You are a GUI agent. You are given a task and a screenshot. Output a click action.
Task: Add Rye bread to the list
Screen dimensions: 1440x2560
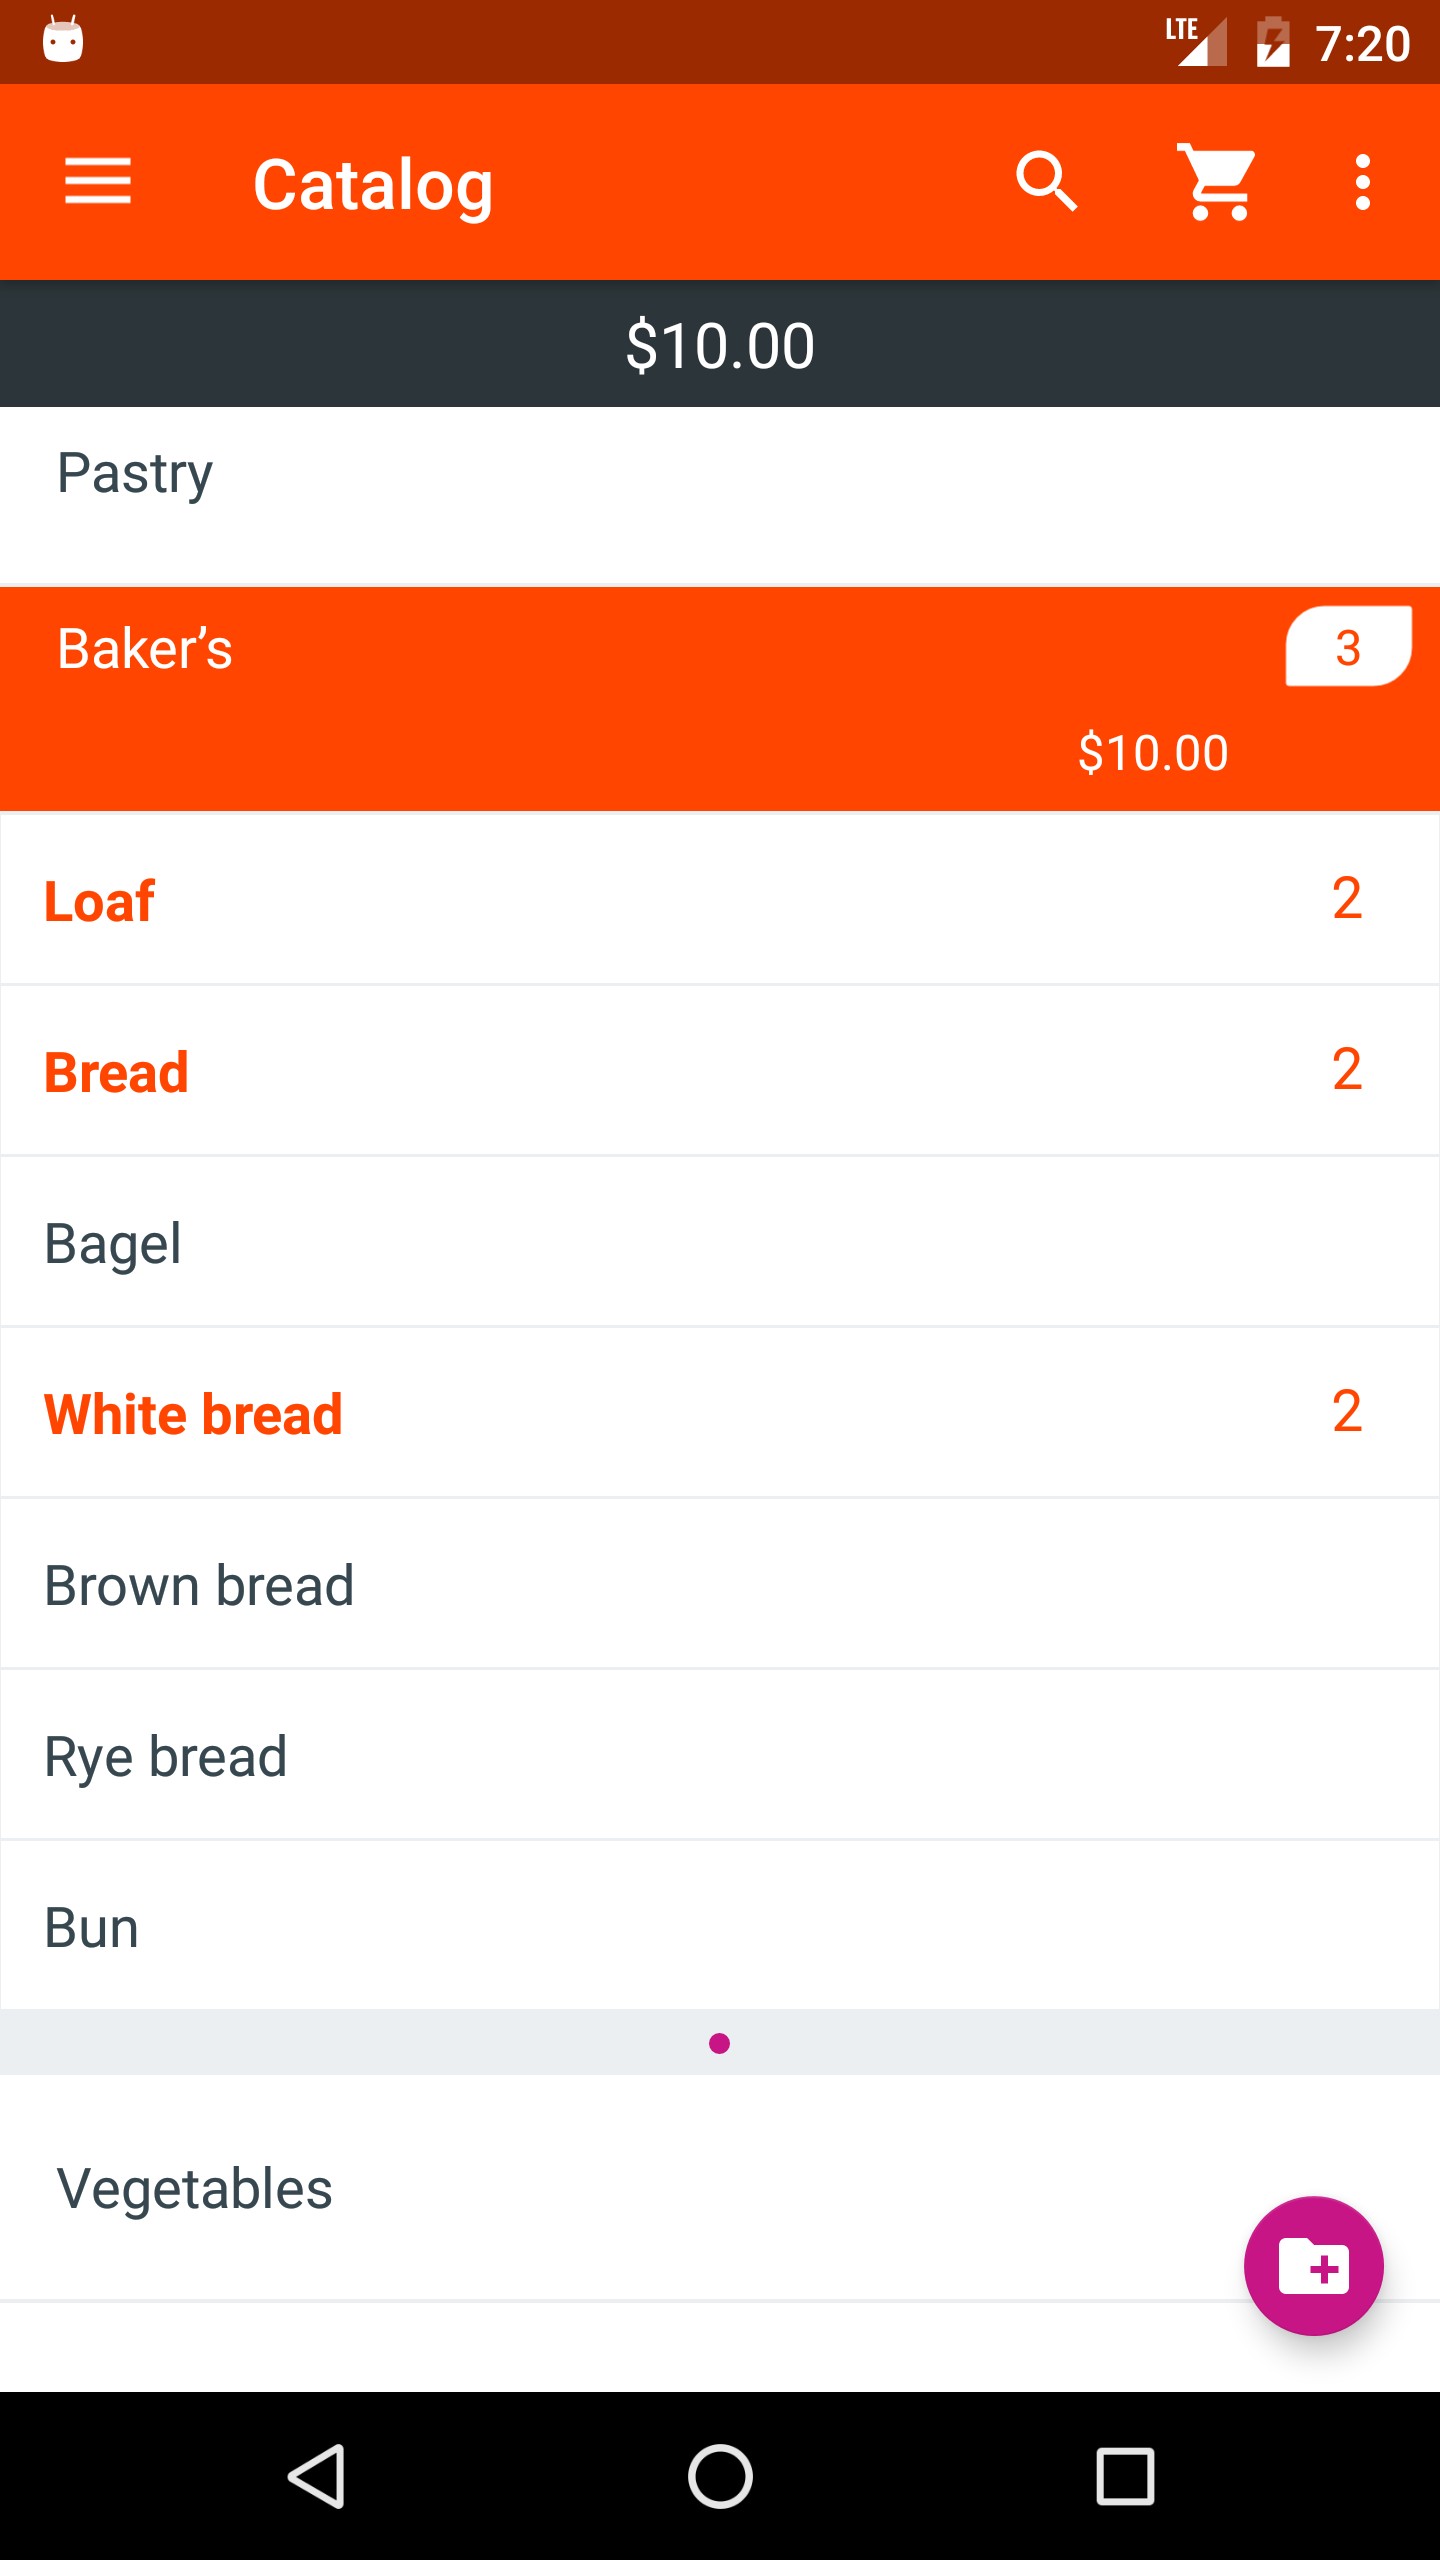720,1756
